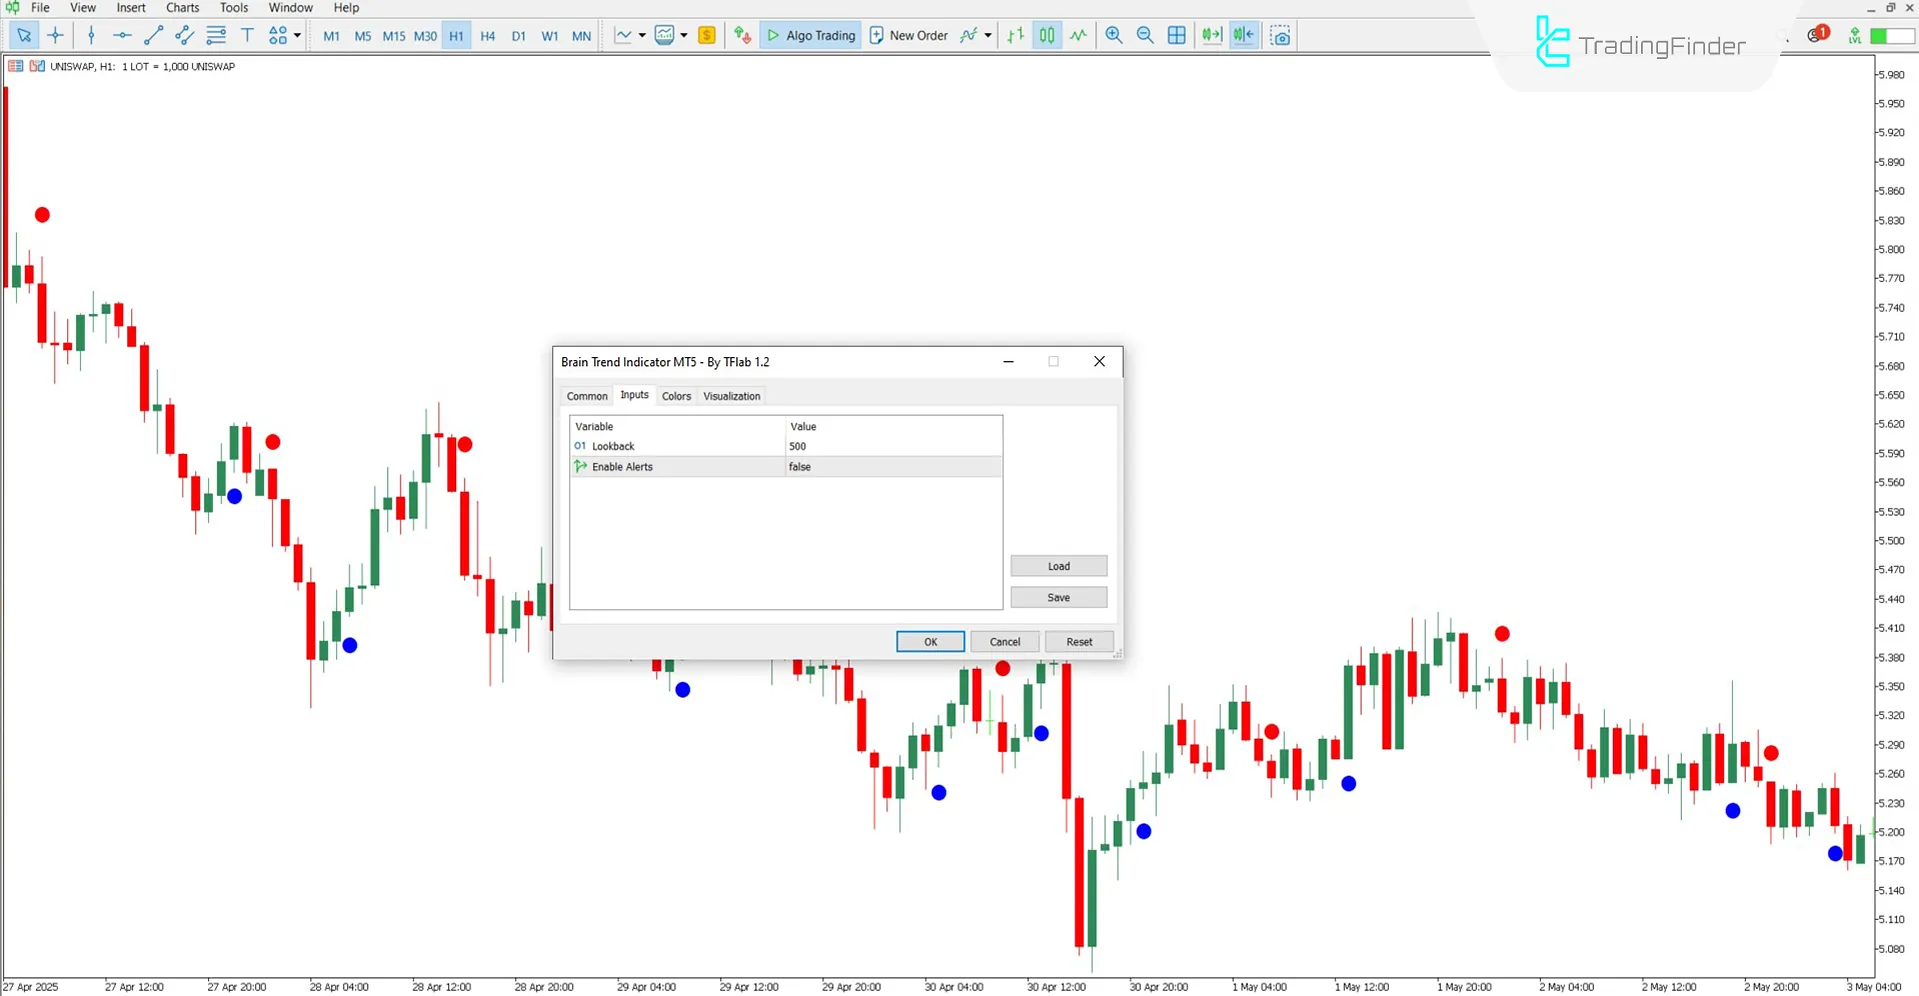Select the Trendline drawing tool
The image size is (1919, 996).
click(x=153, y=35)
